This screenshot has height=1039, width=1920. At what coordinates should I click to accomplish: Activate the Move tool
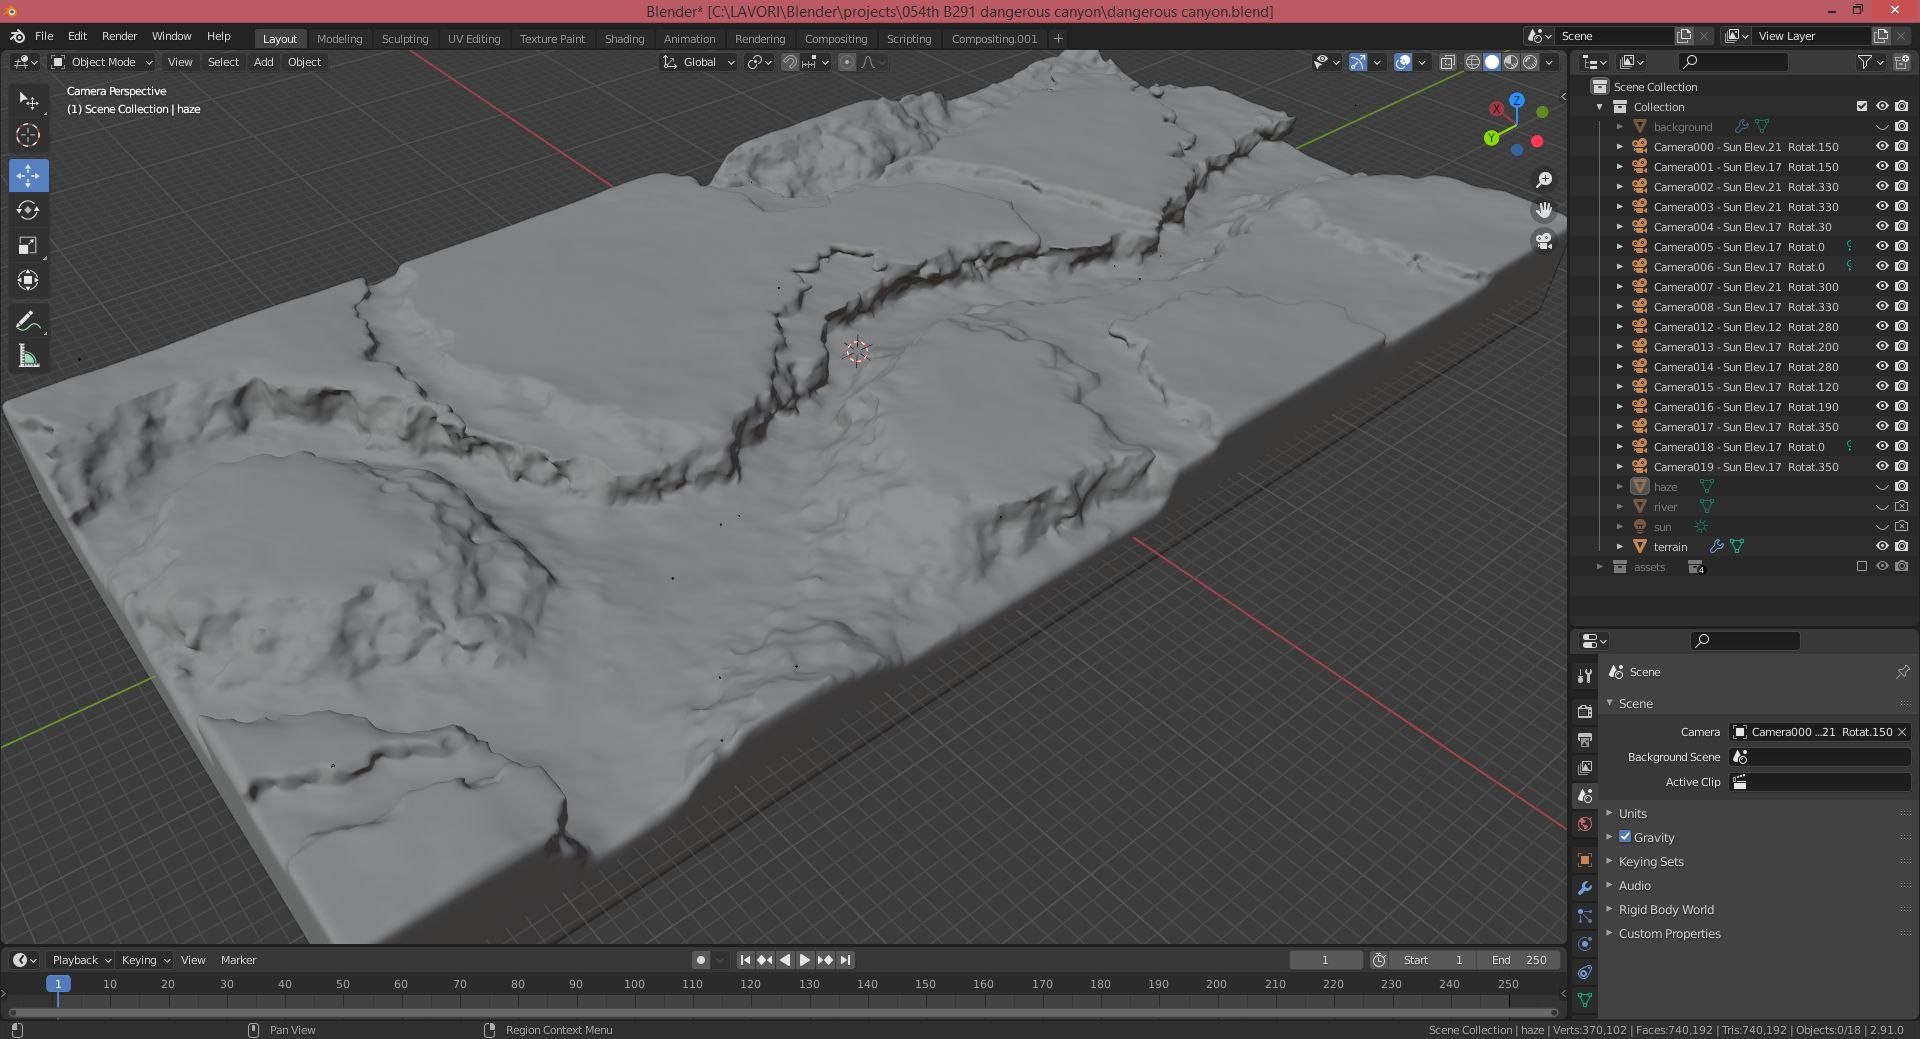(28, 175)
